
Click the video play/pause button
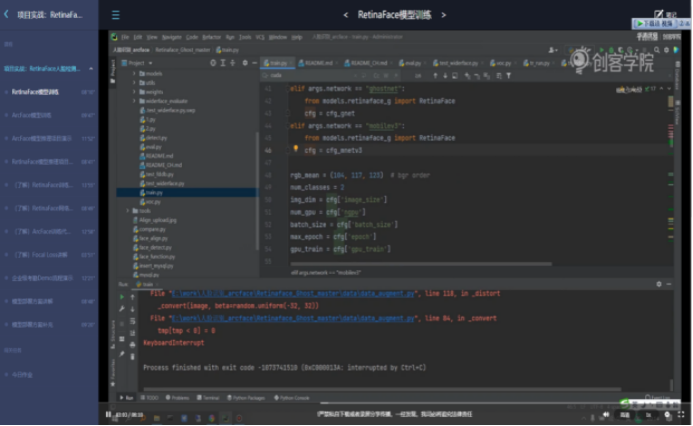[x=109, y=413]
